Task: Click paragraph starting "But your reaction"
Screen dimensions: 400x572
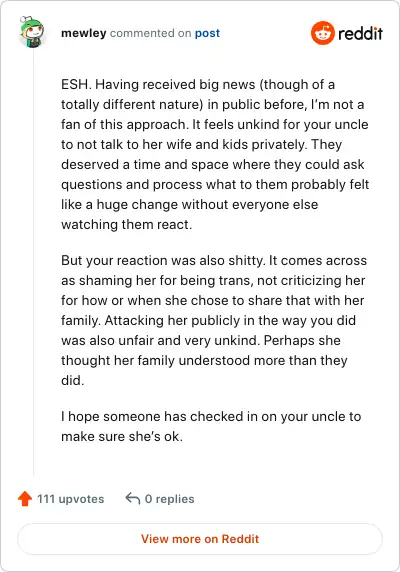Action: click(214, 320)
